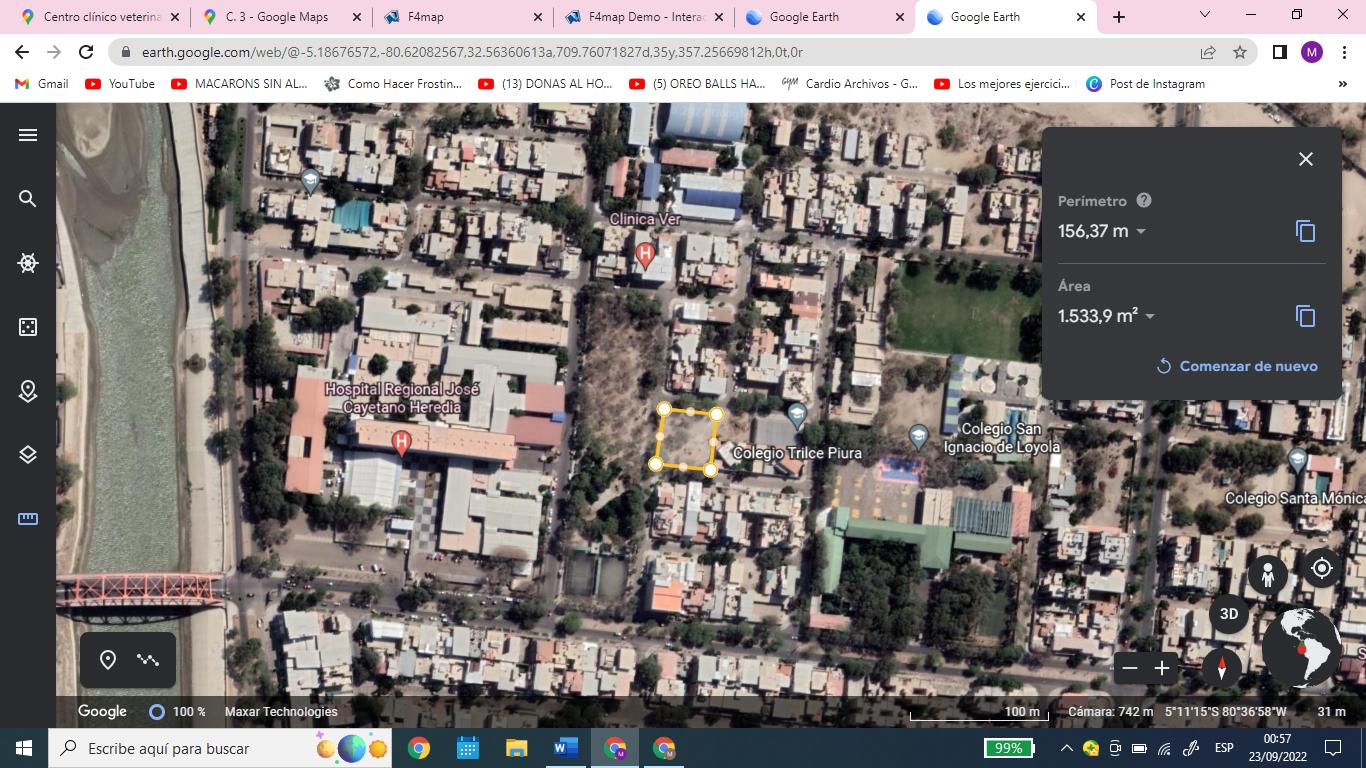Viewport: 1366px width, 768px height.
Task: Share this page from the address bar
Action: click(1208, 52)
